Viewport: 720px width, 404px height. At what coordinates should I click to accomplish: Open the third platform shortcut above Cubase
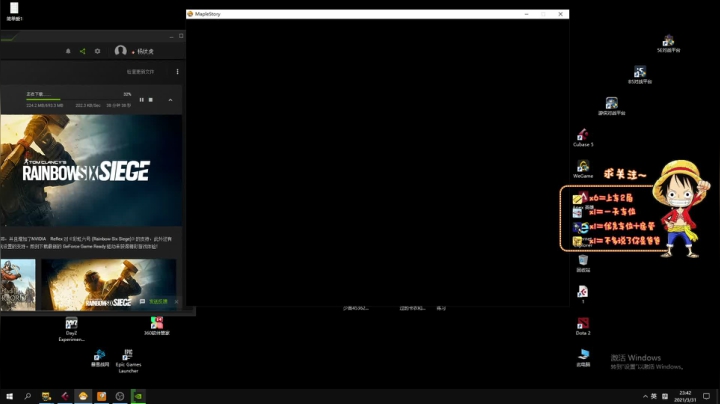(x=612, y=106)
